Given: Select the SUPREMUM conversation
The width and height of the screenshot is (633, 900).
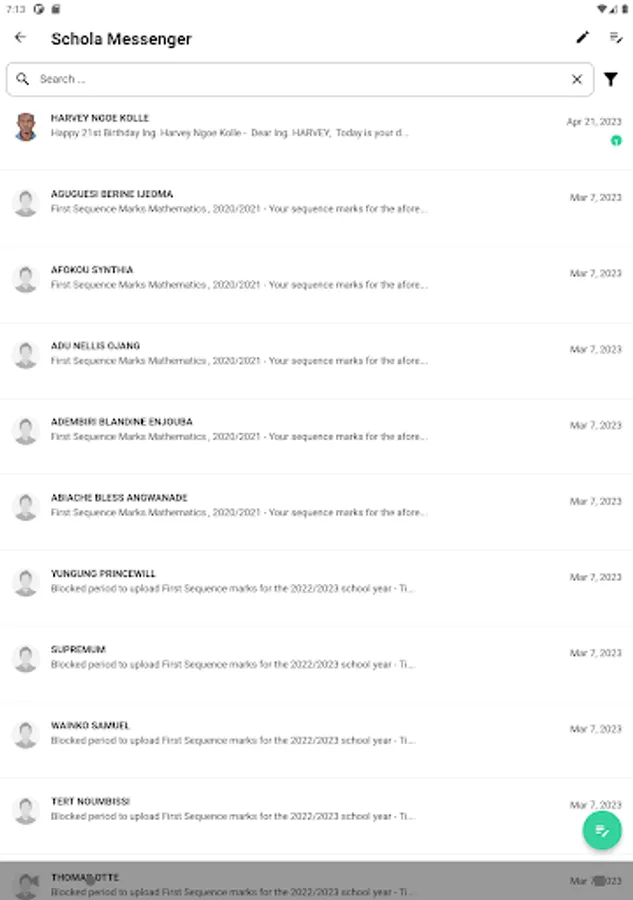Looking at the screenshot, I should (316, 664).
